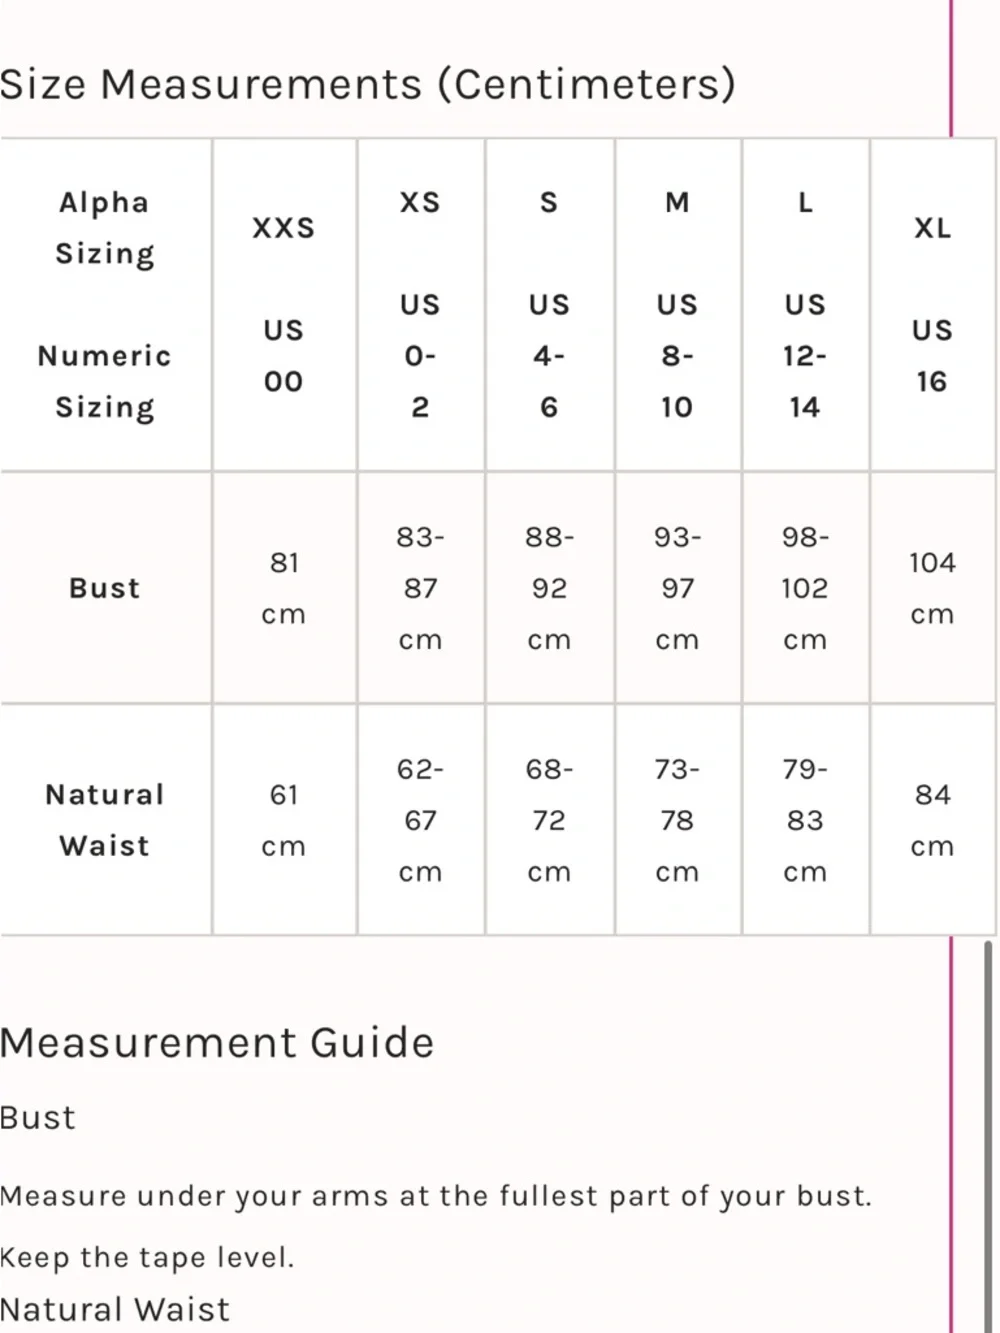Image resolution: width=1000 pixels, height=1333 pixels.
Task: Select the Alpha Sizing Numeric Sizing header cell
Action: pyautogui.click(x=105, y=304)
